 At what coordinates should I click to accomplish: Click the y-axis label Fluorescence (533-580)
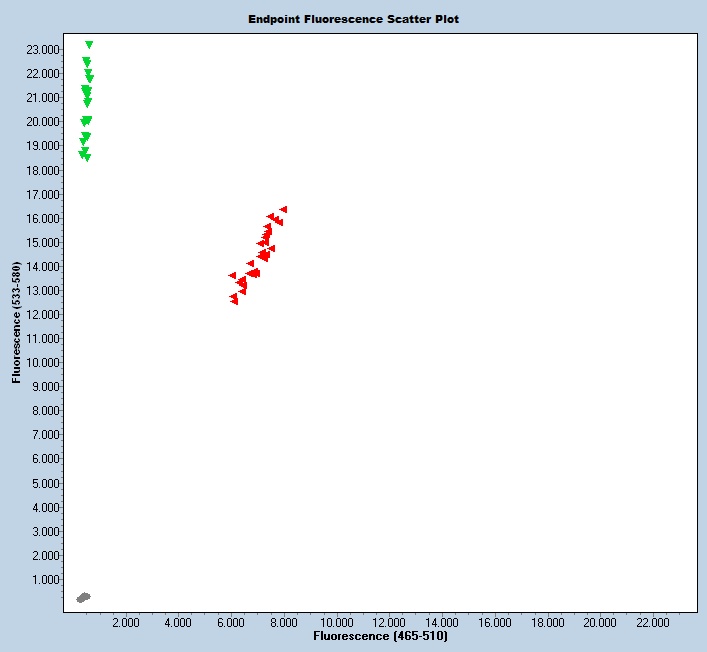(x=16, y=324)
